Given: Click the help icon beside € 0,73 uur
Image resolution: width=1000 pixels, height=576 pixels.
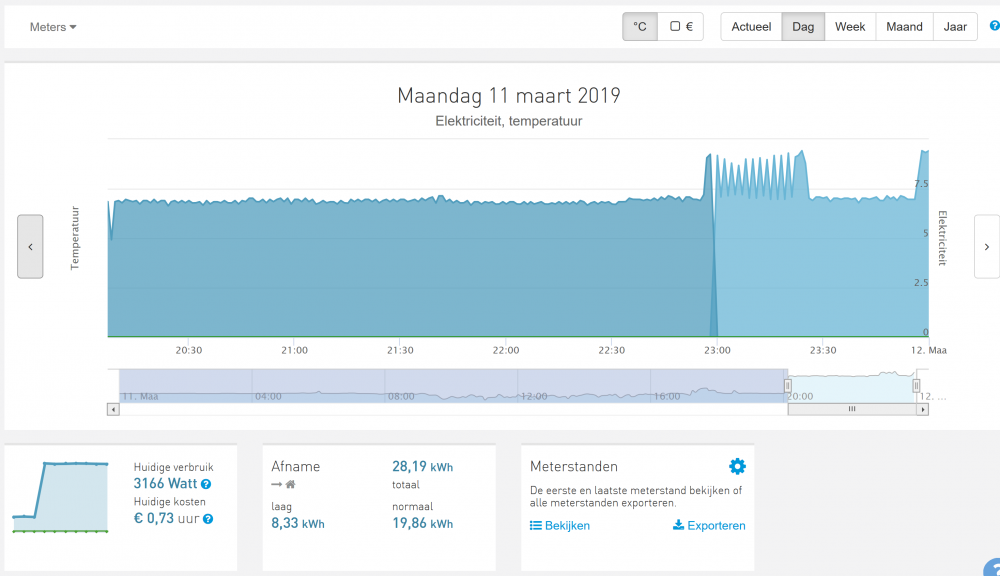Looking at the screenshot, I should click(206, 518).
